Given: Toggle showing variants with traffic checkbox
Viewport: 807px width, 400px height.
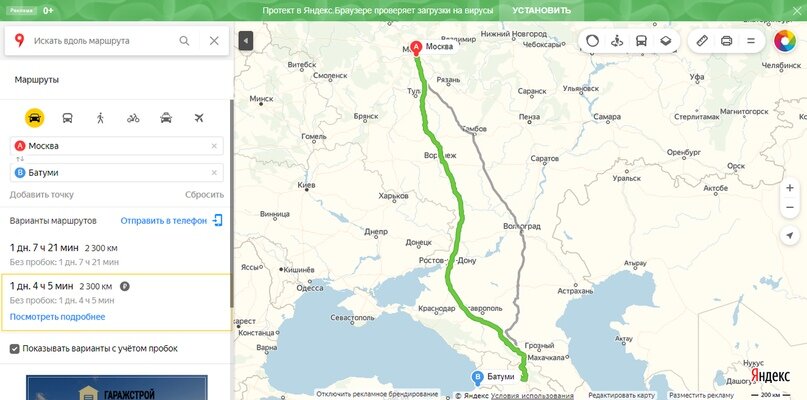Looking at the screenshot, I should coord(14,349).
